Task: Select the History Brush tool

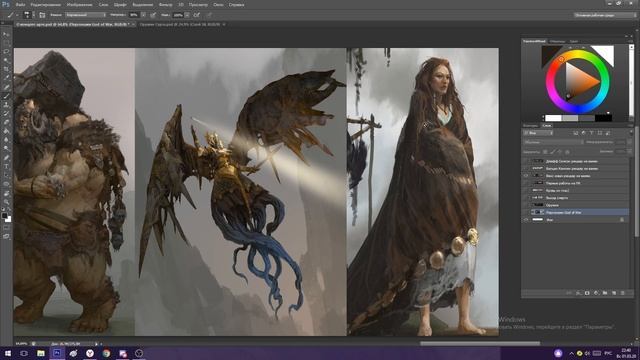Action: click(x=6, y=113)
